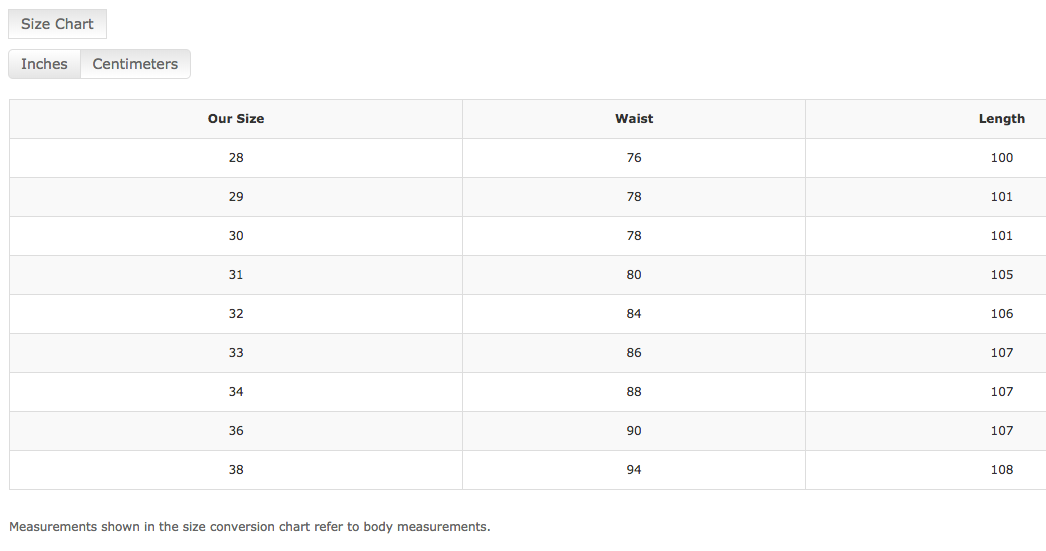Screen dimensions: 1046x551
Task: Click waist value 94
Action: (634, 470)
